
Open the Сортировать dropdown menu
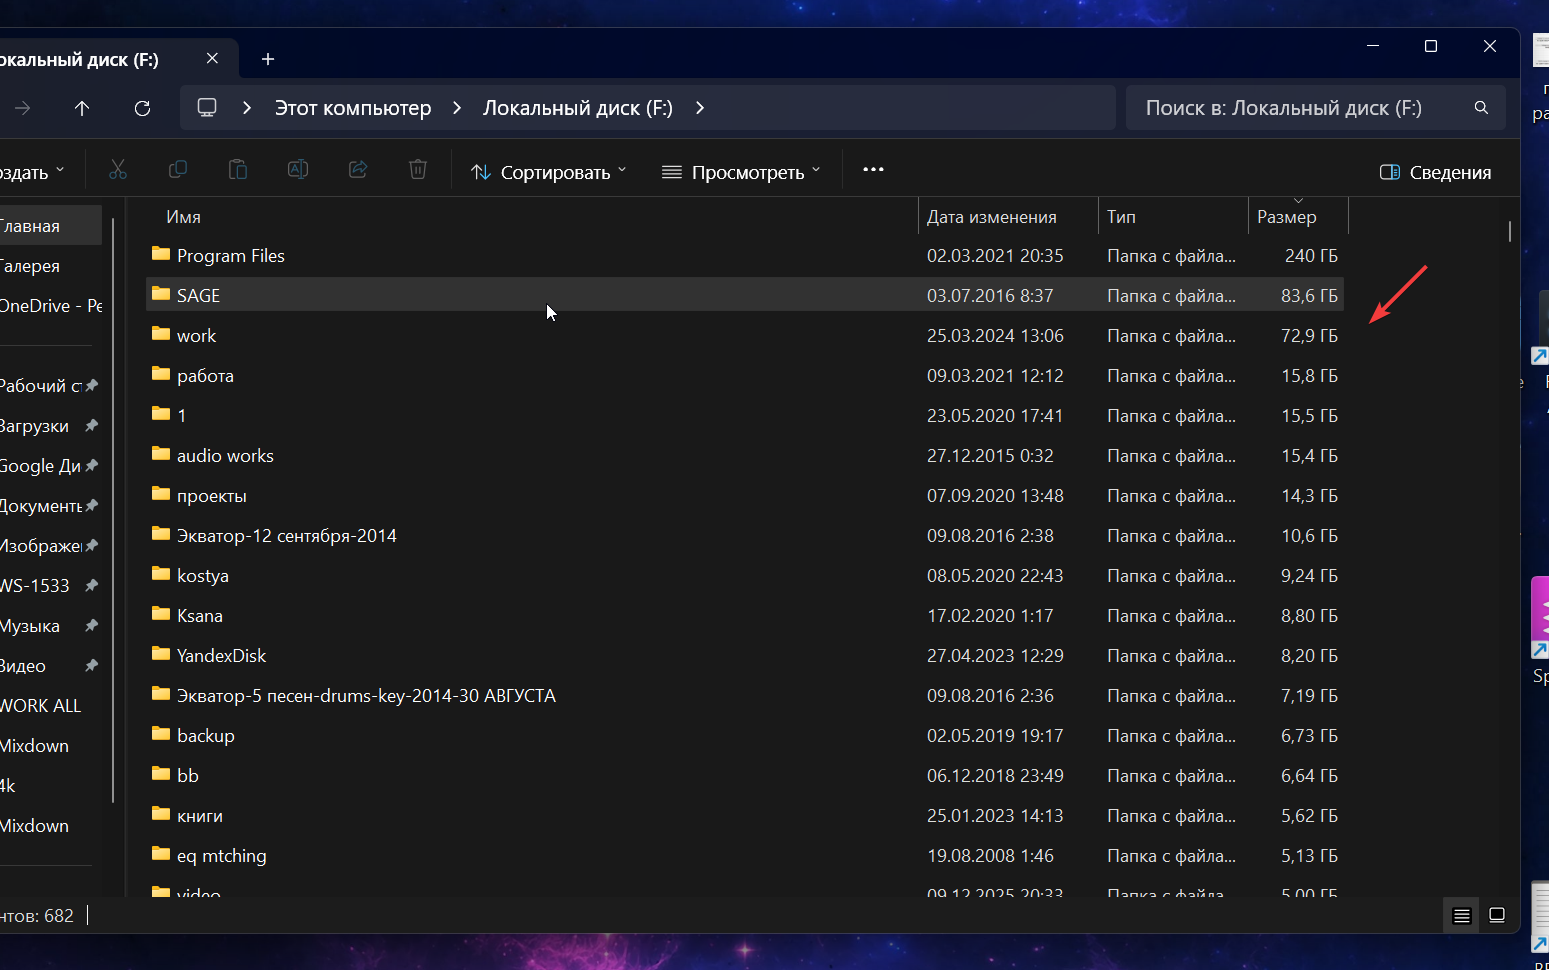(549, 172)
